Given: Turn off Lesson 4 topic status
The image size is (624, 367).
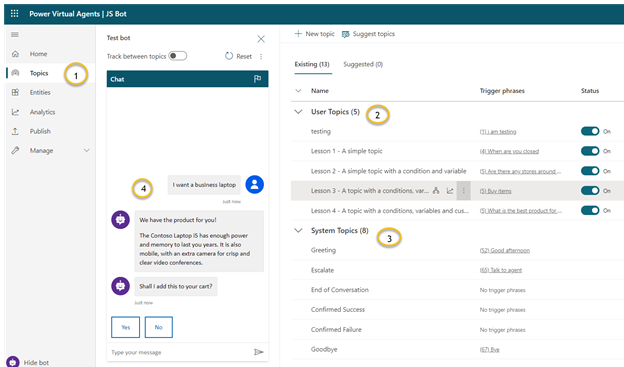Looking at the screenshot, I should [x=590, y=210].
